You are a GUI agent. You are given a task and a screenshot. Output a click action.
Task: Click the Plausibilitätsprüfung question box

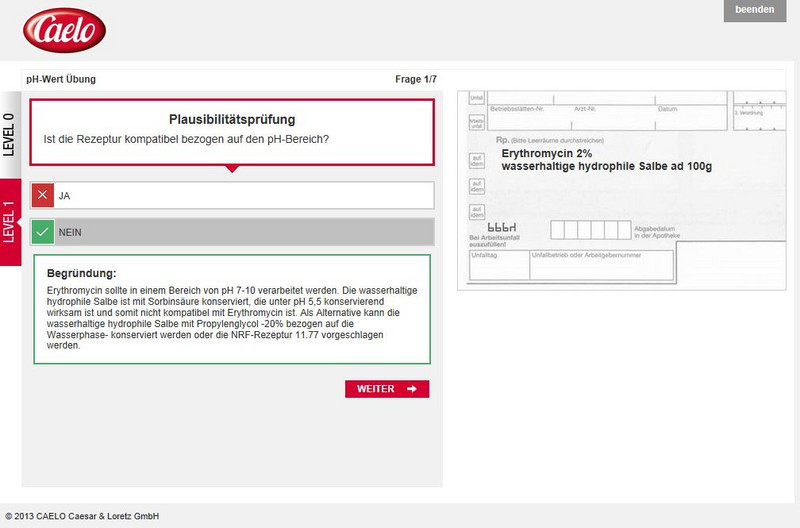click(232, 131)
